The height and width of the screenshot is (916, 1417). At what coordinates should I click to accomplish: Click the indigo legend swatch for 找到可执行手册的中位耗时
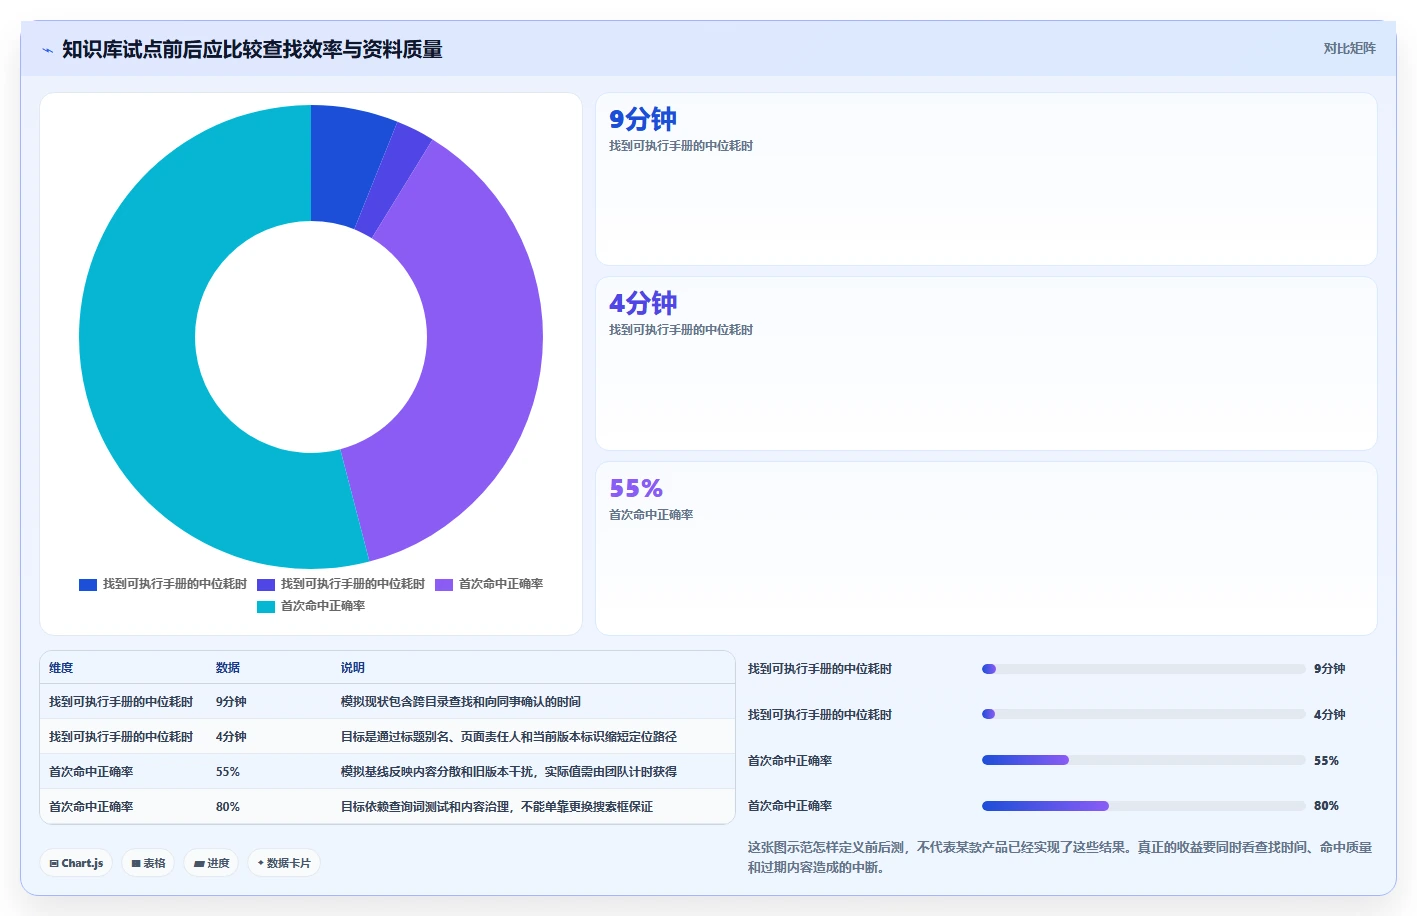(x=266, y=584)
